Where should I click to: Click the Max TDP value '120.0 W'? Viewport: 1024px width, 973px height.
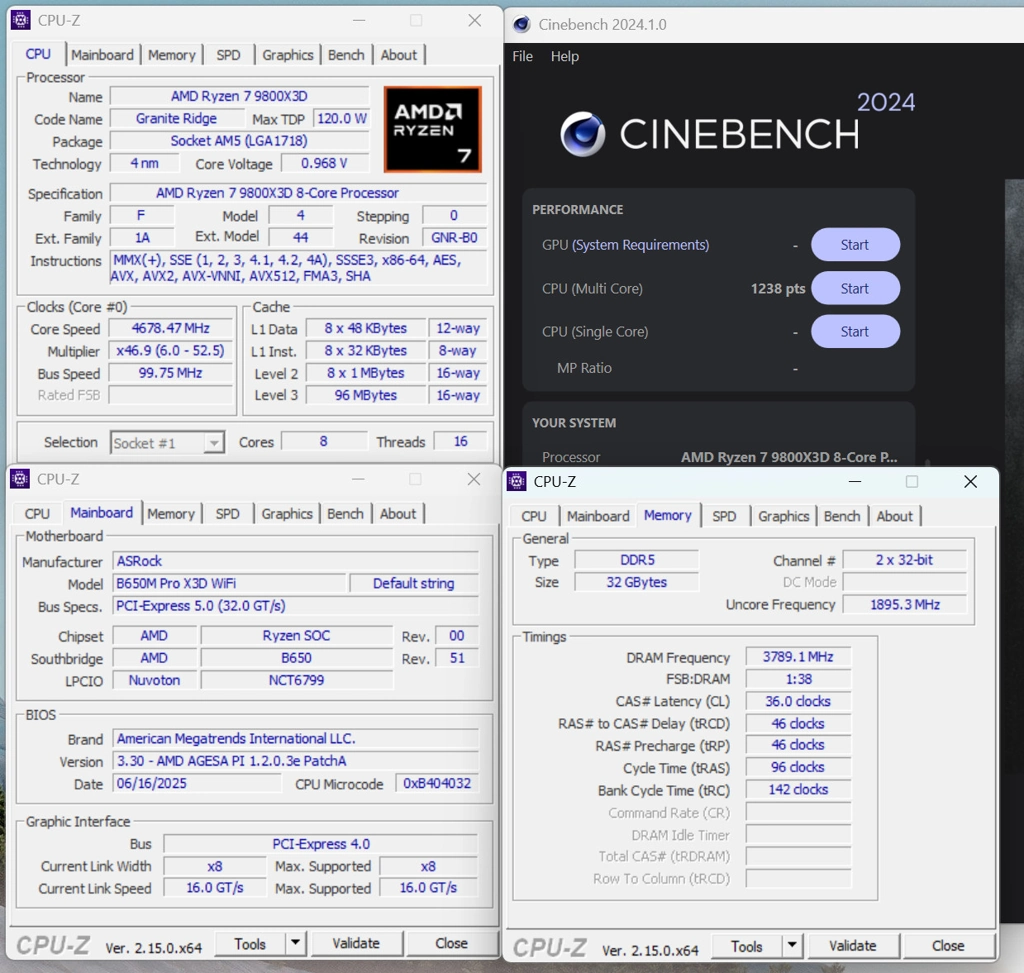[342, 118]
